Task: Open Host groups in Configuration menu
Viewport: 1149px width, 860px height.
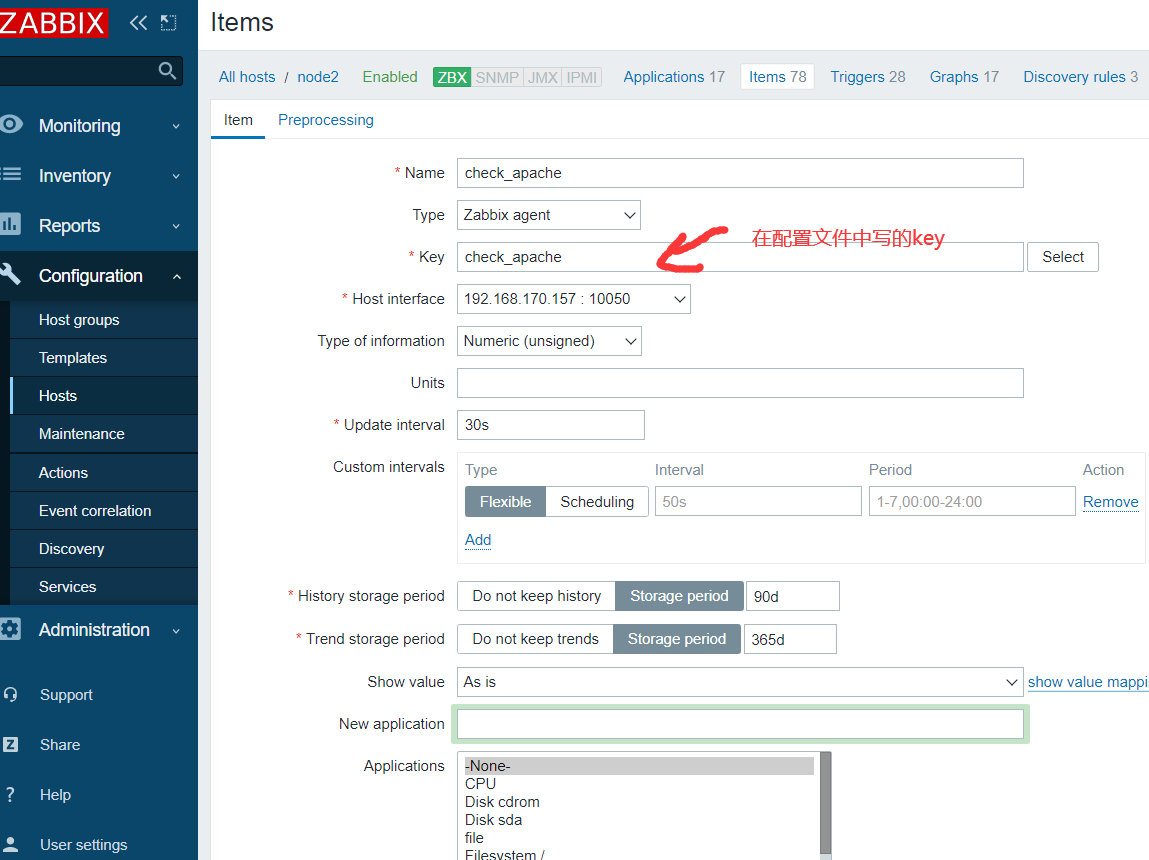Action: [104, 320]
